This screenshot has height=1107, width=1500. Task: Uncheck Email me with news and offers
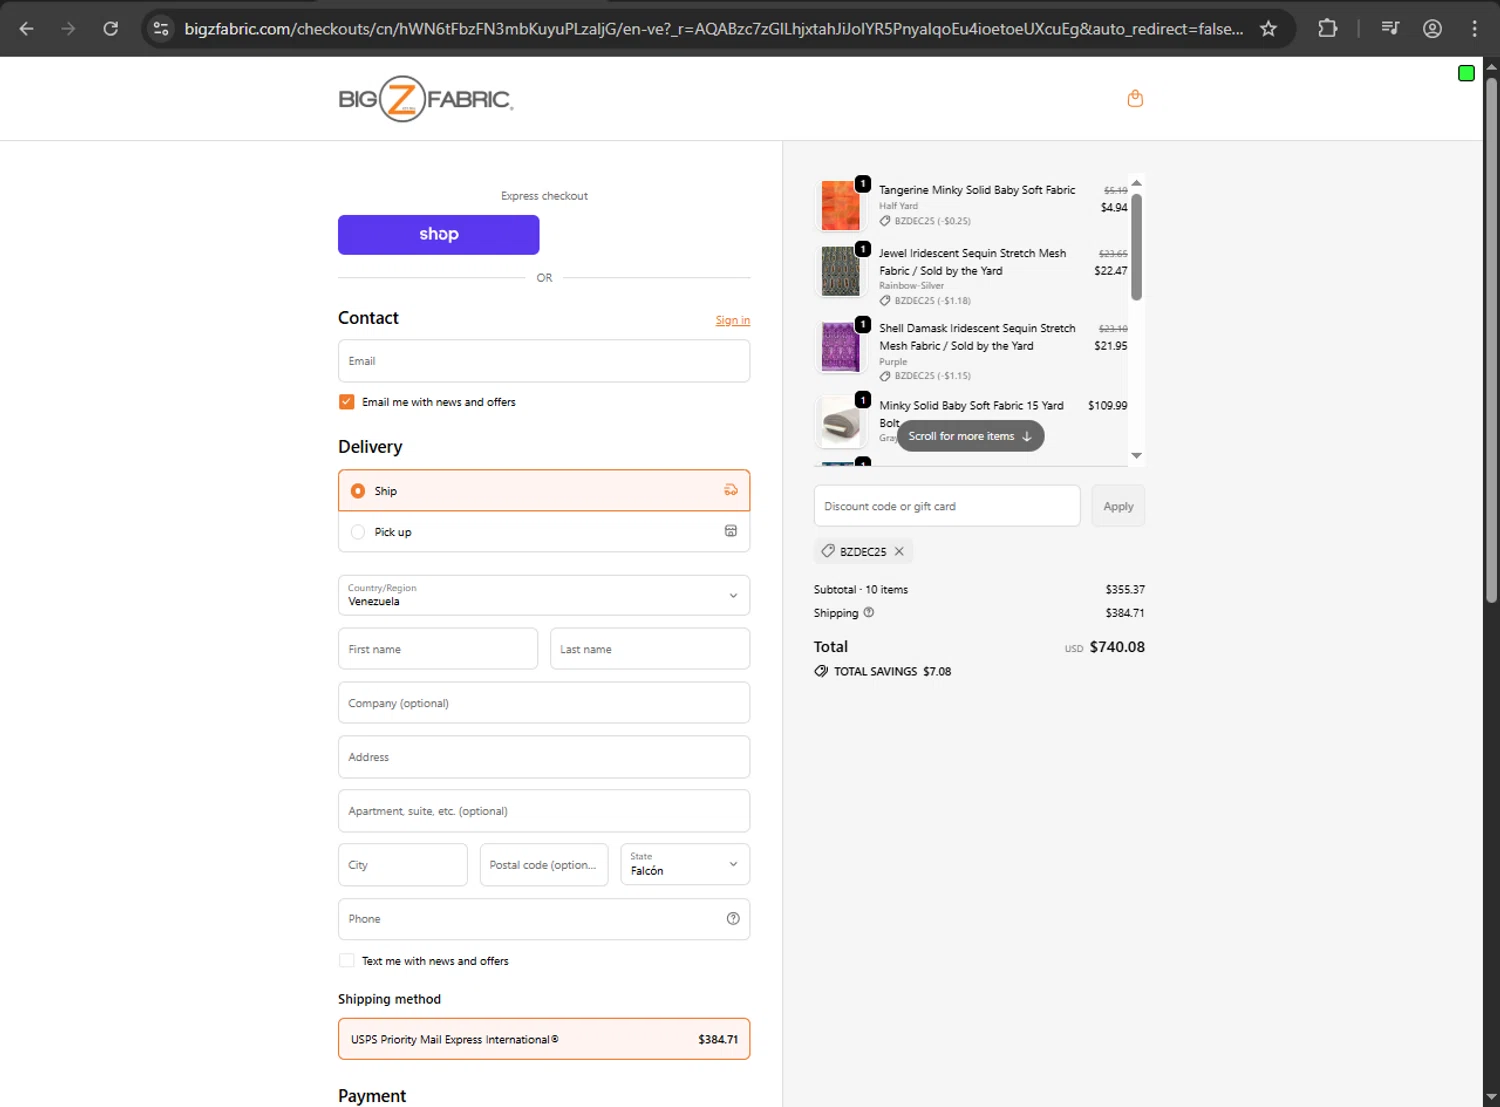tap(346, 402)
